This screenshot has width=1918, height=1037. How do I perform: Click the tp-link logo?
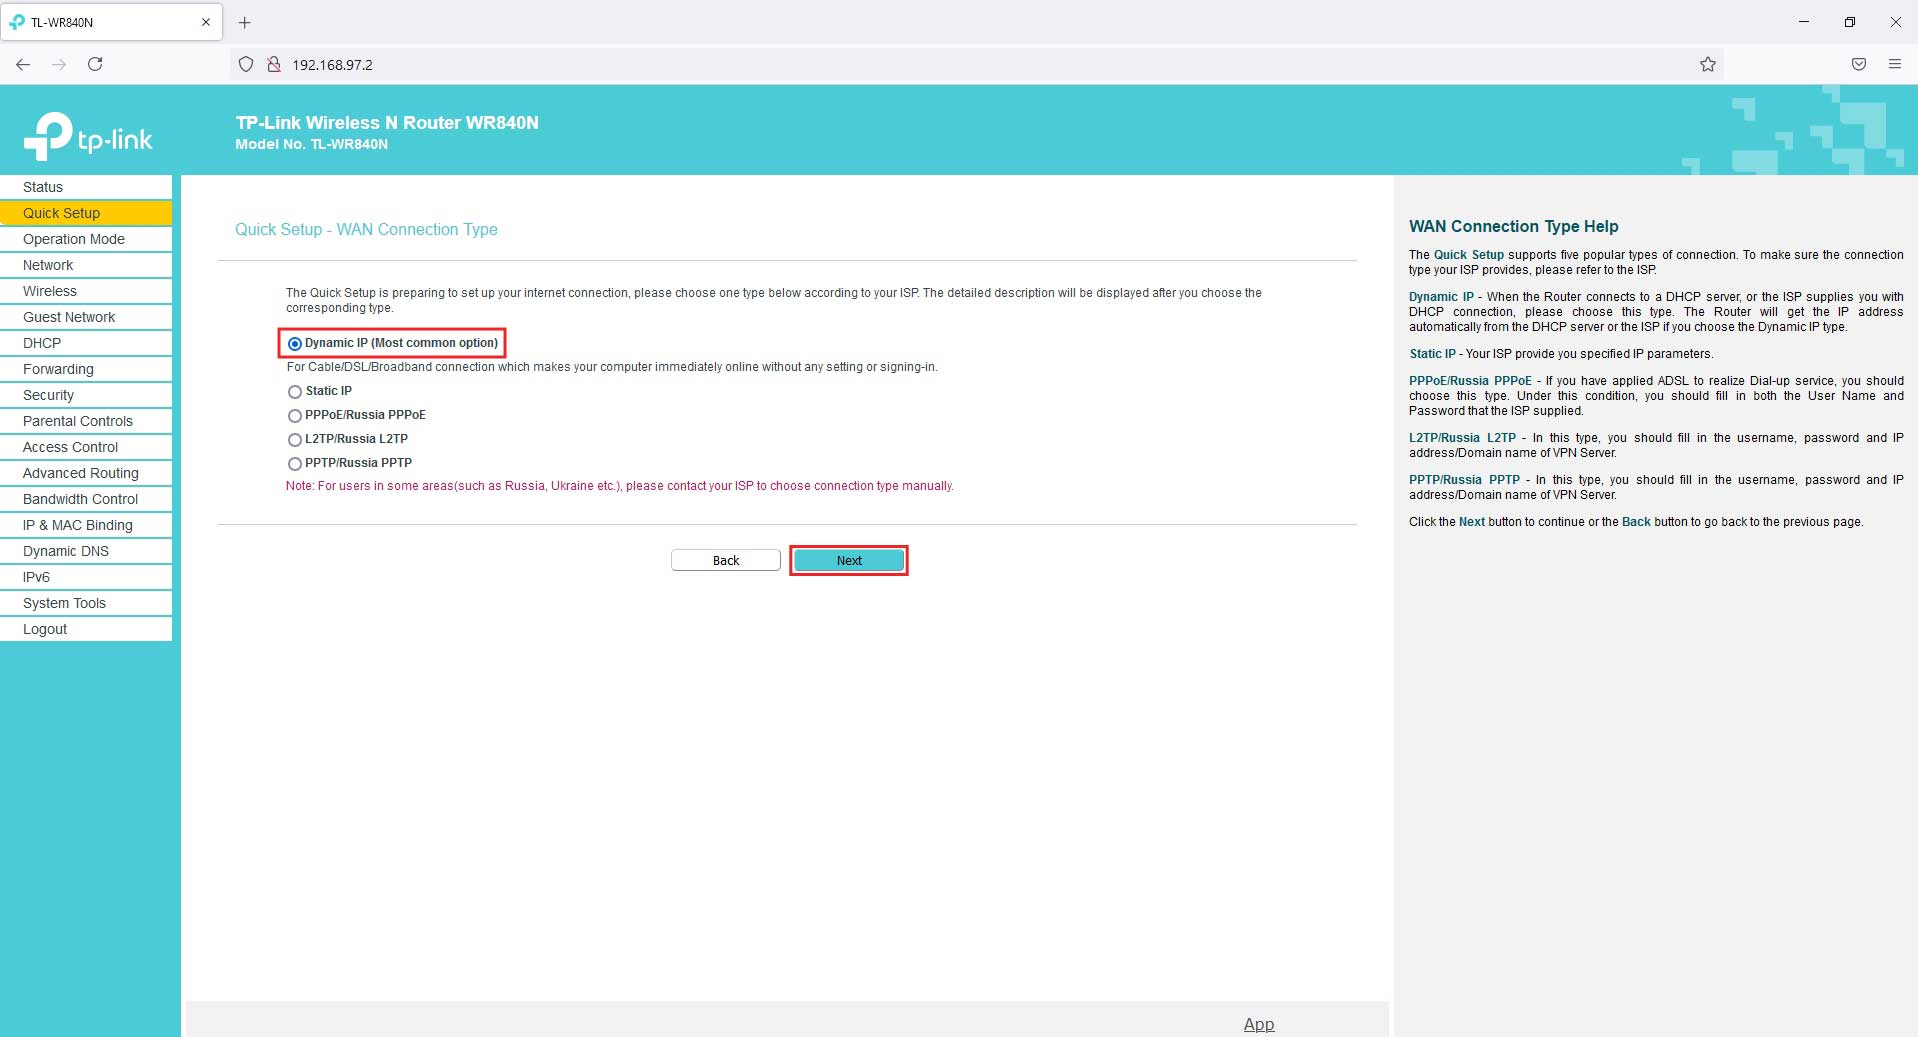(x=88, y=136)
